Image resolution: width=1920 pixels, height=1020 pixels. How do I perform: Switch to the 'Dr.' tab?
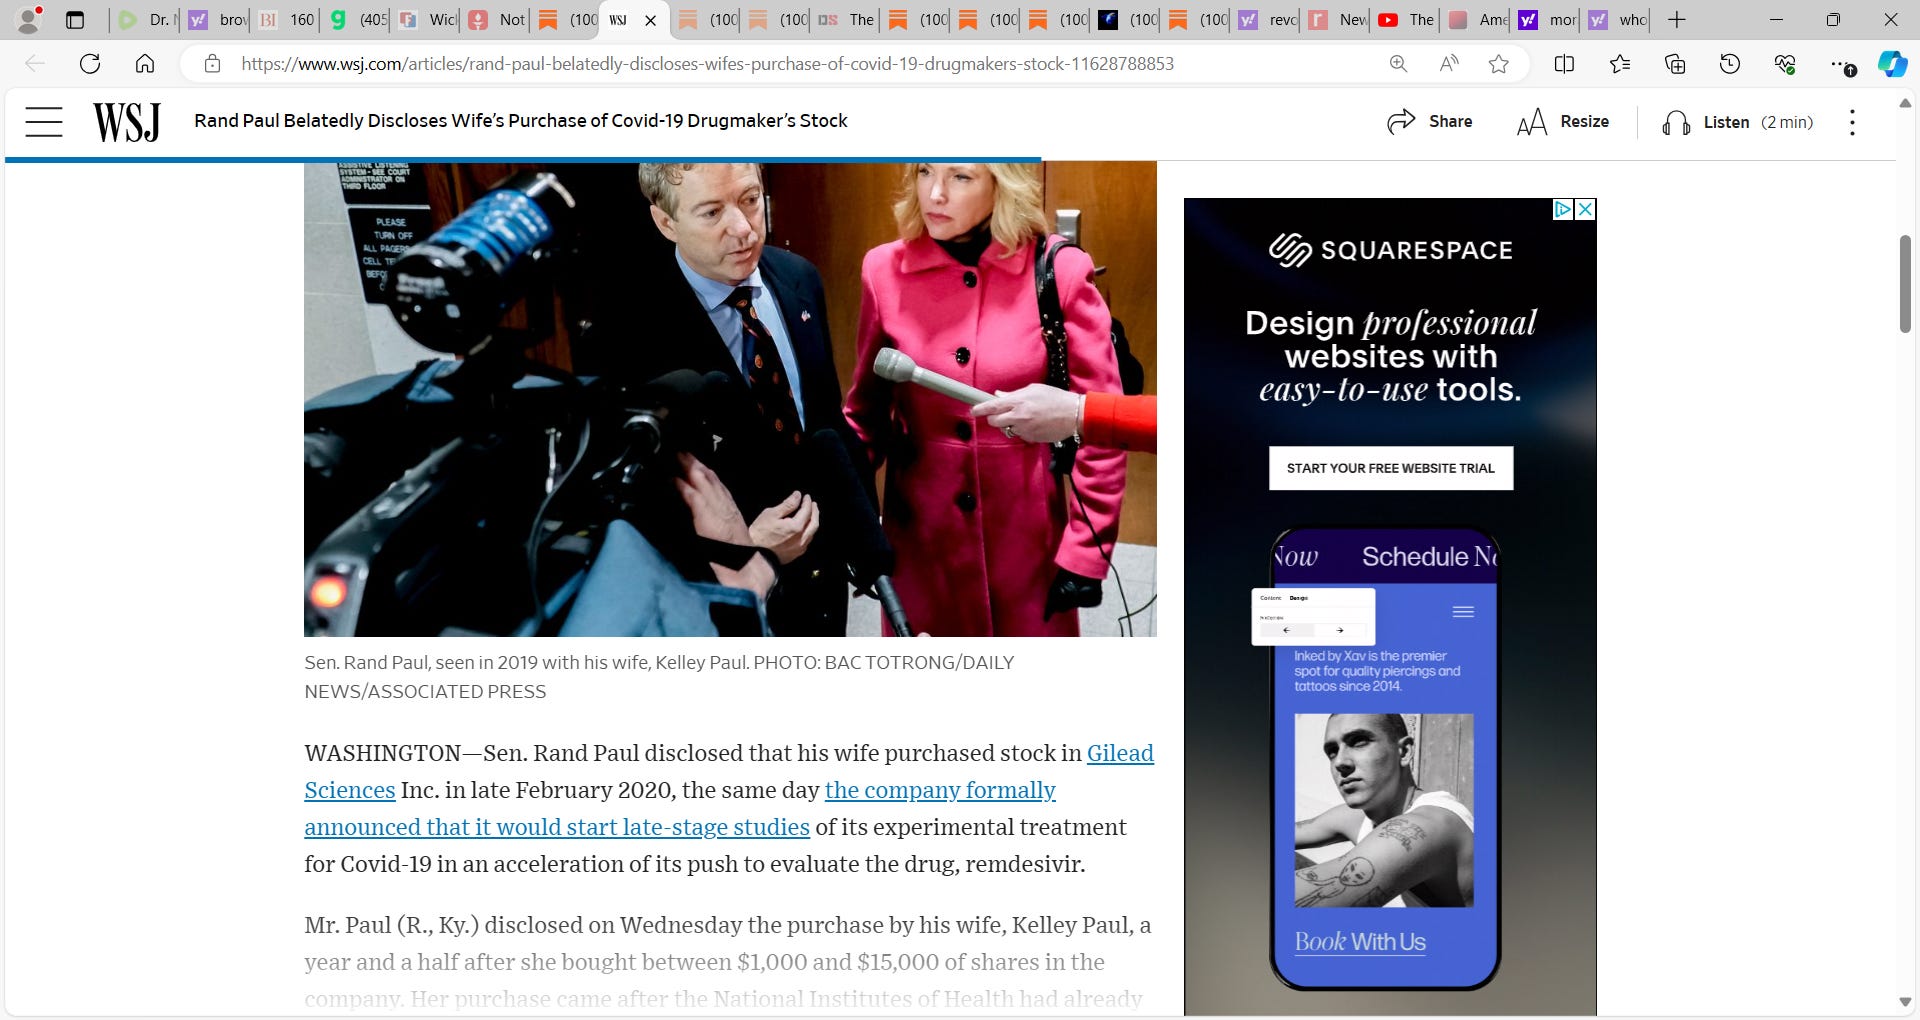pyautogui.click(x=146, y=19)
